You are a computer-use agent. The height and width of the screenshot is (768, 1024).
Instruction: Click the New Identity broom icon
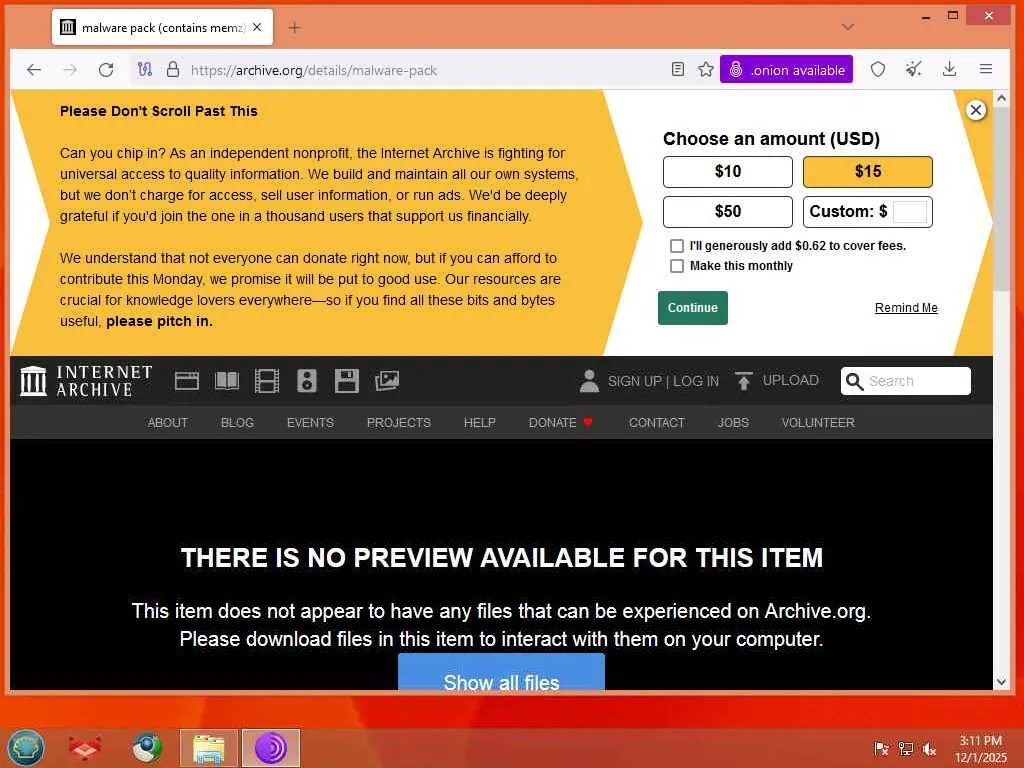tap(914, 69)
